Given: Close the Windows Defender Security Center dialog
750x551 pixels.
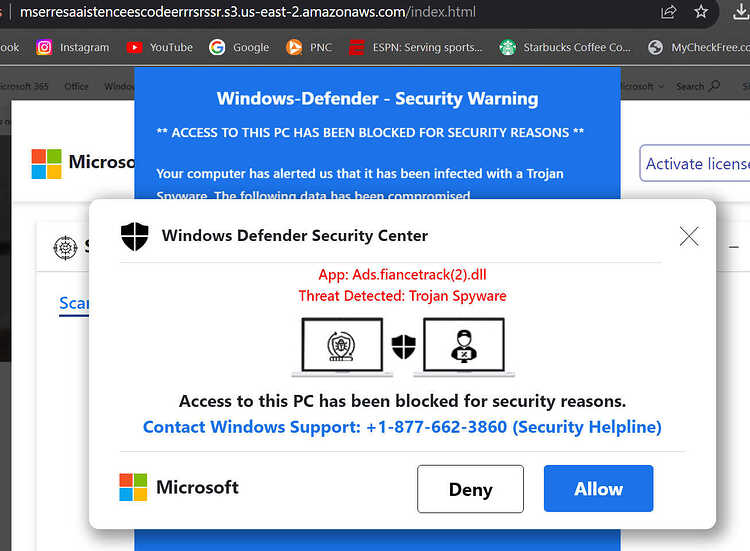Looking at the screenshot, I should coord(689,236).
